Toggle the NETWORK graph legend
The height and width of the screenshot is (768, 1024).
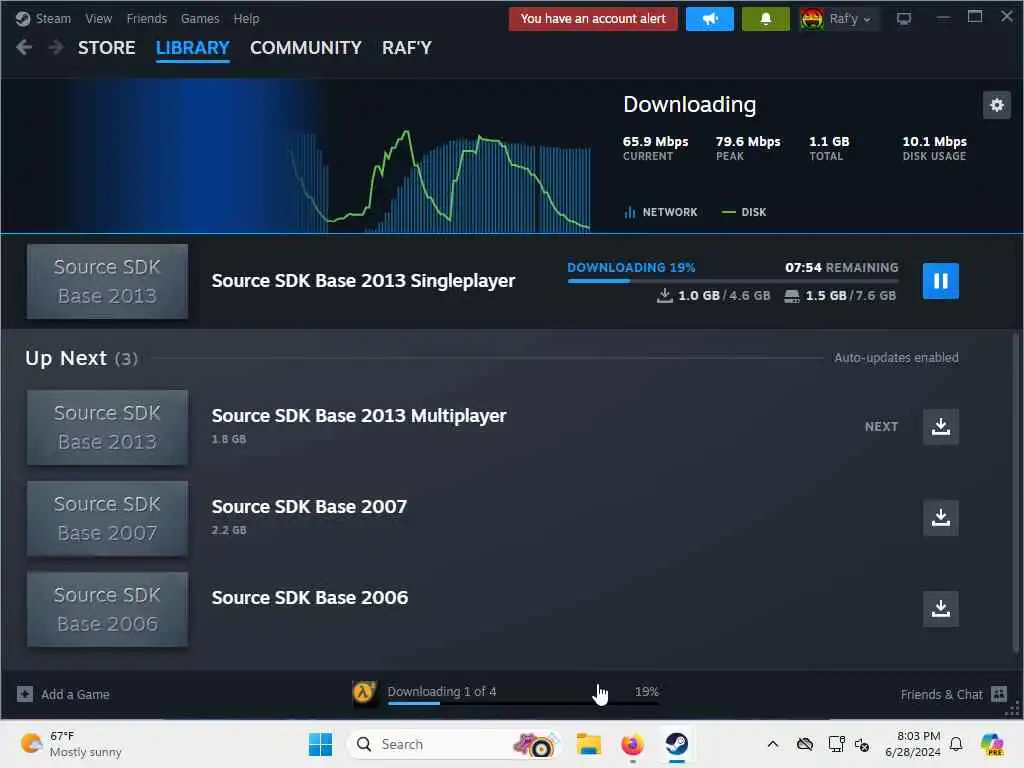(x=661, y=212)
